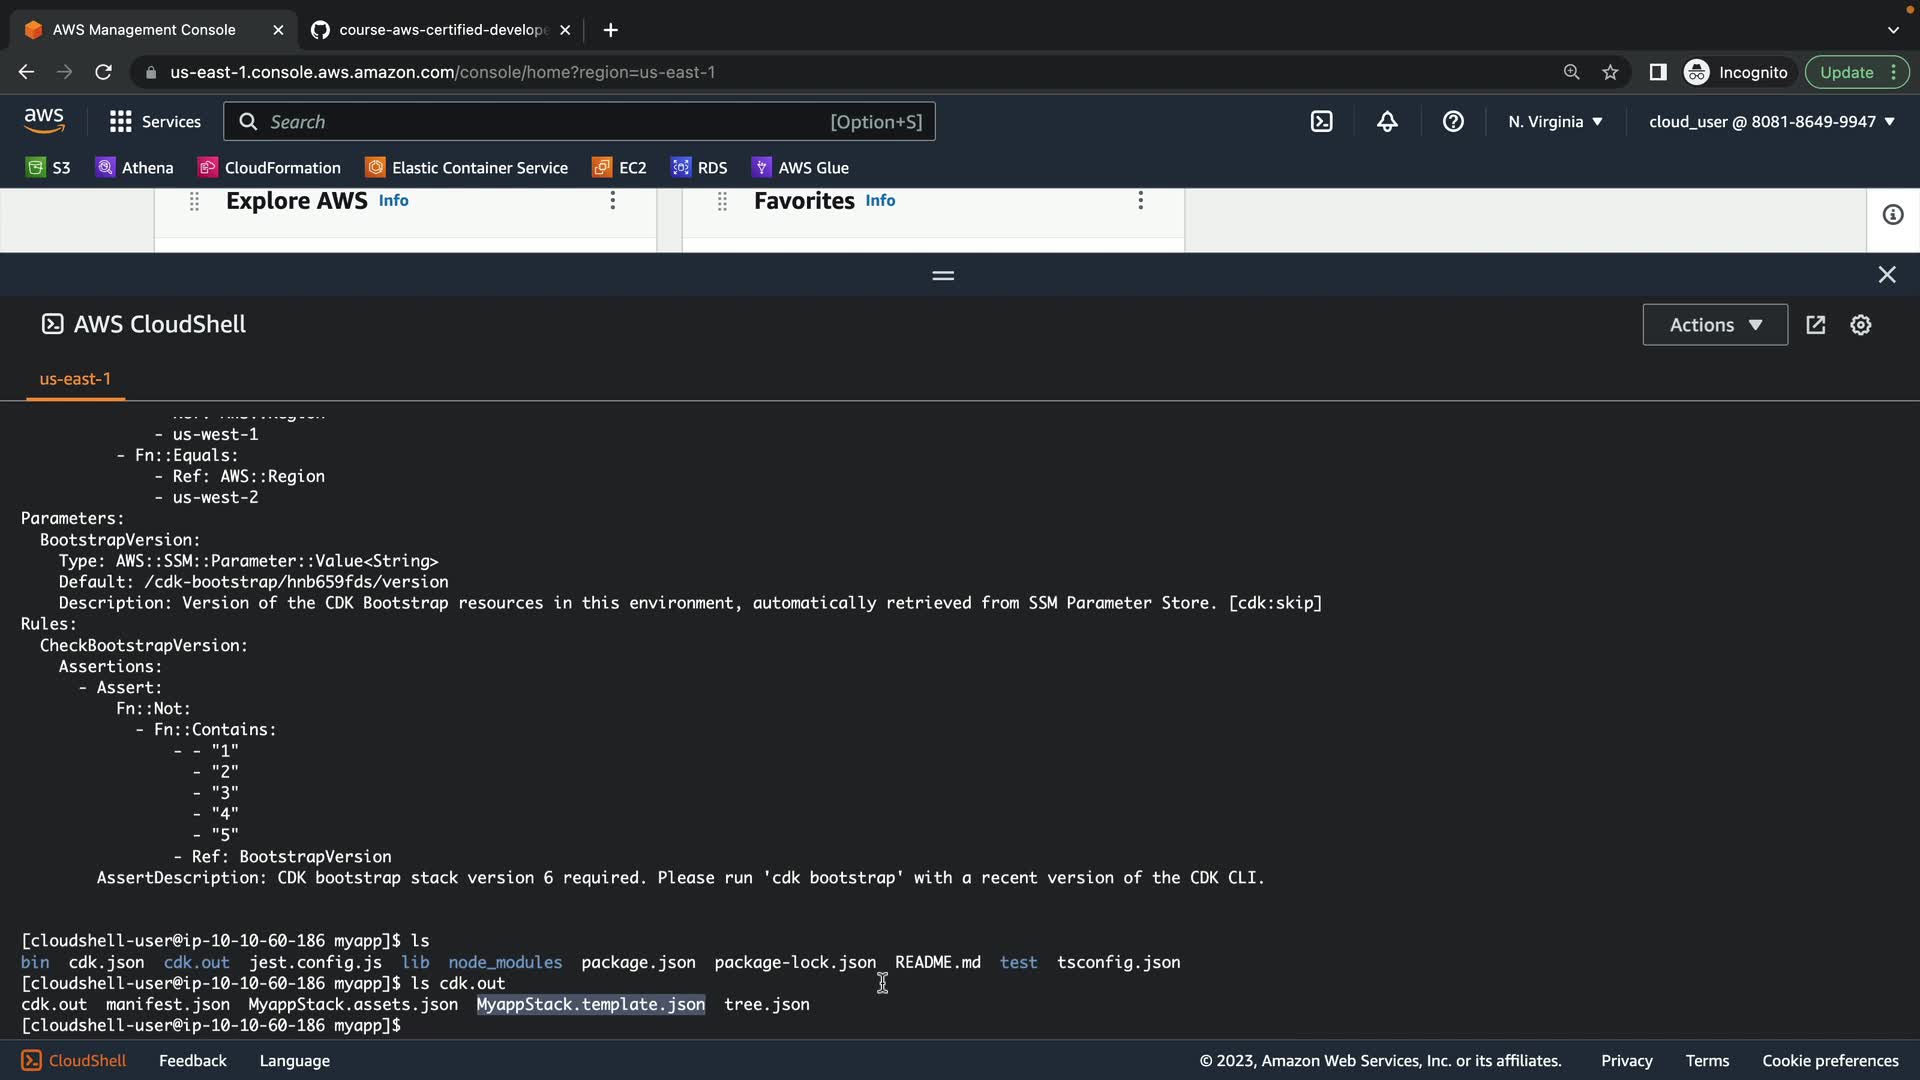Open the Services grid menu
Image resolution: width=1920 pixels, height=1080 pixels.
point(154,121)
